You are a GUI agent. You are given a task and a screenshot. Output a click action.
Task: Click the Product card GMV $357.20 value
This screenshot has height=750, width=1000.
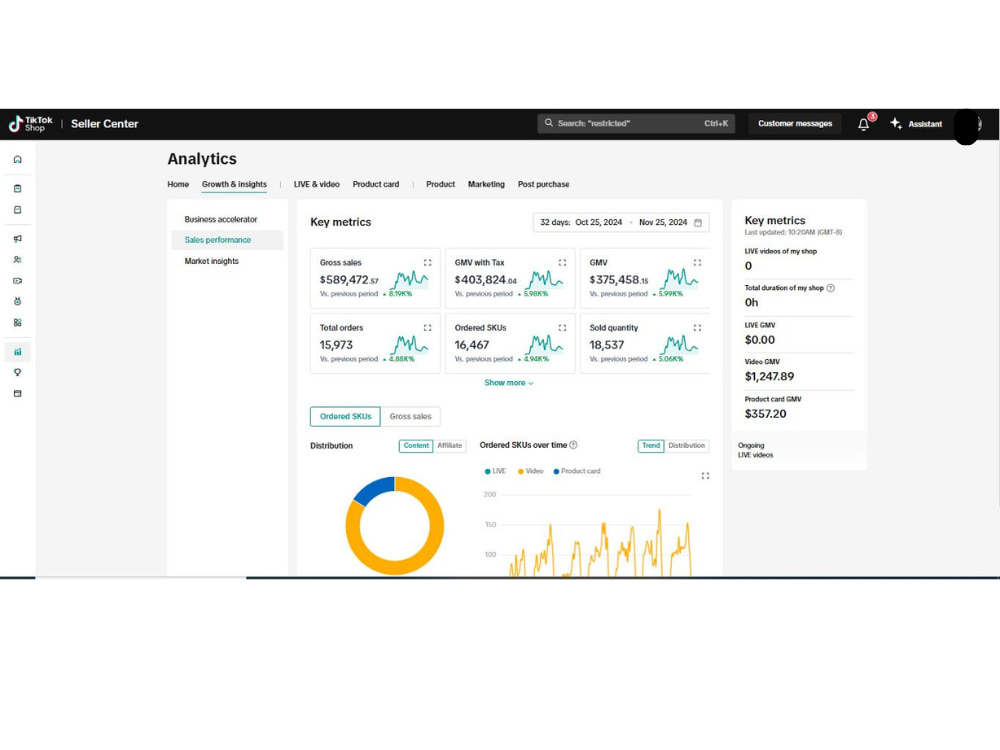pyautogui.click(x=765, y=414)
